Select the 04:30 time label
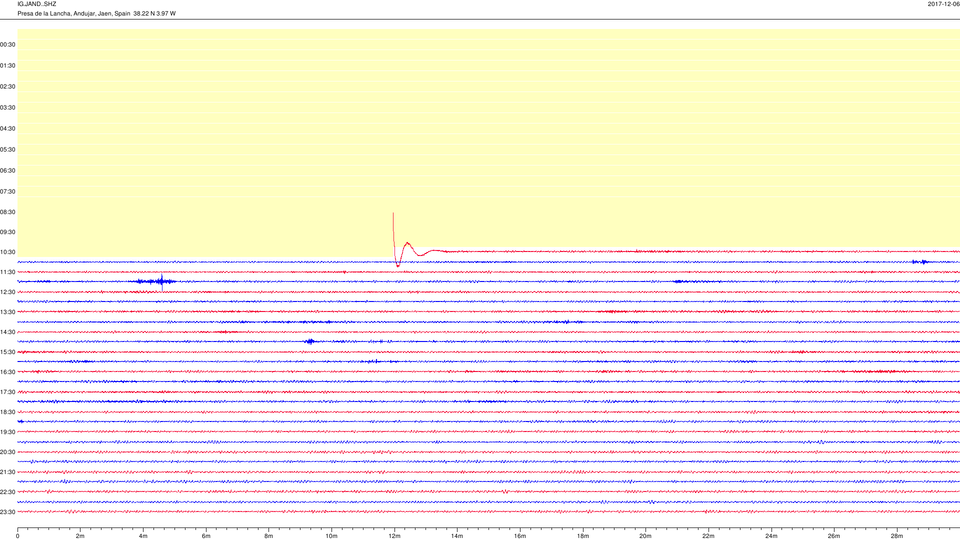 click(x=8, y=129)
